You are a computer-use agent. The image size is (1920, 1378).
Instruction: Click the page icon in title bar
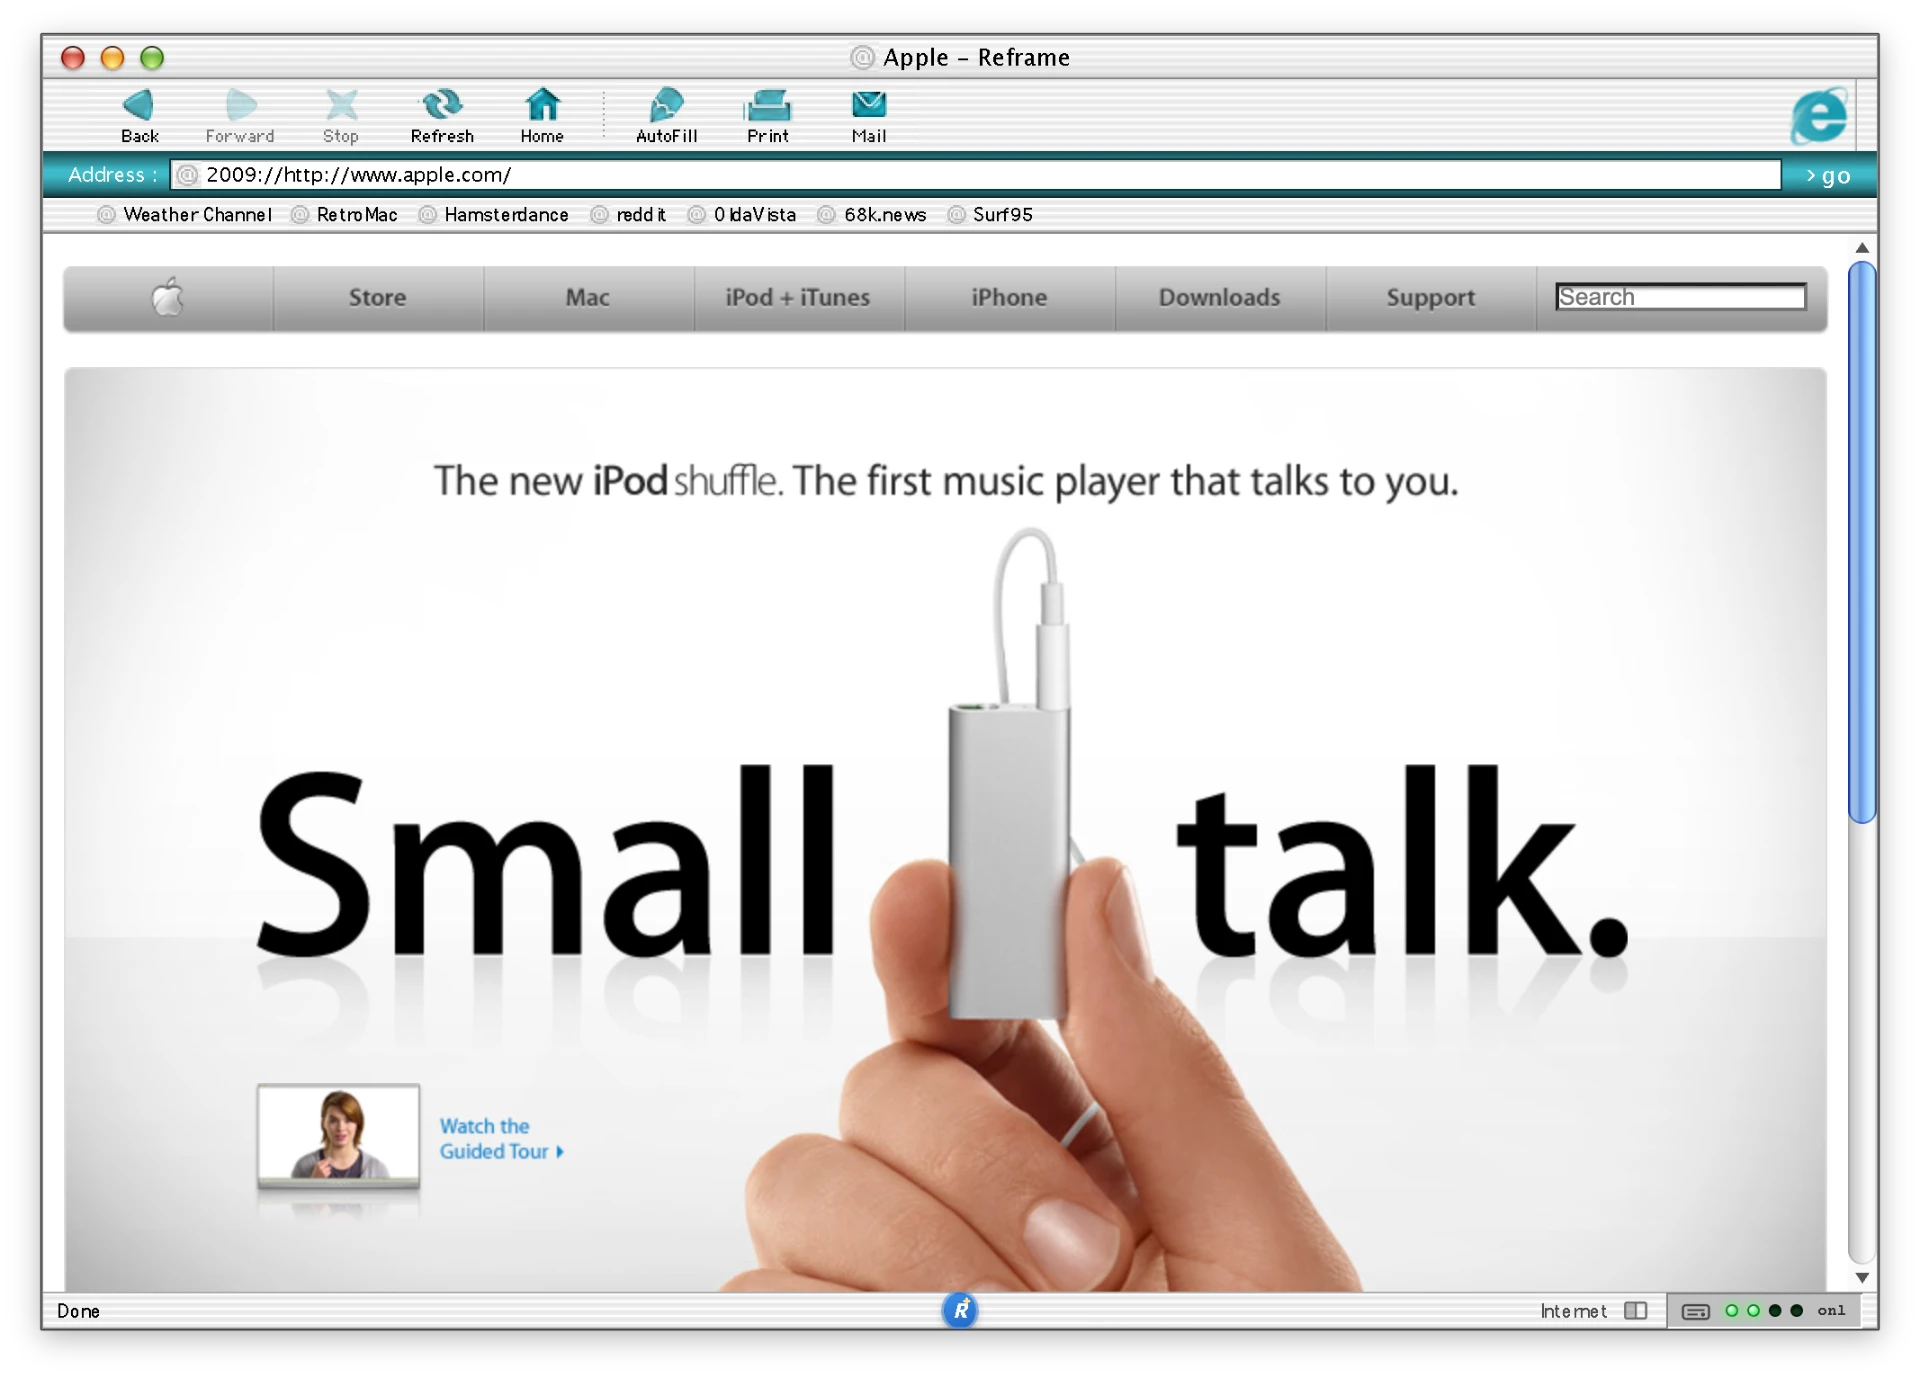[862, 58]
